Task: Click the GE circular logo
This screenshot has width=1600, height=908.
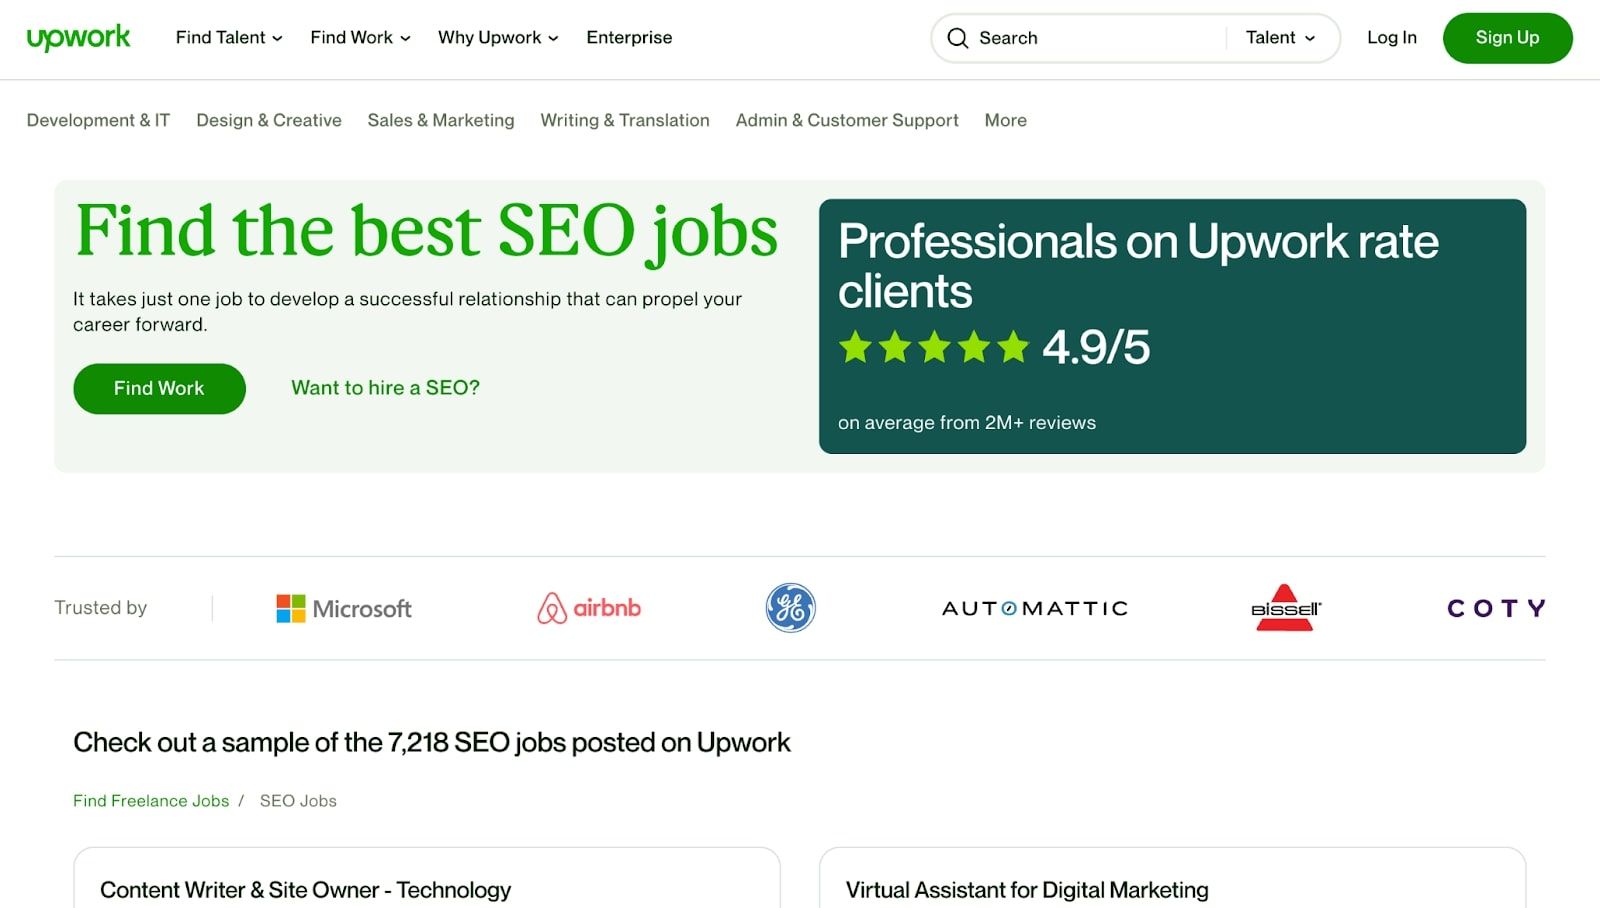Action: coord(790,608)
